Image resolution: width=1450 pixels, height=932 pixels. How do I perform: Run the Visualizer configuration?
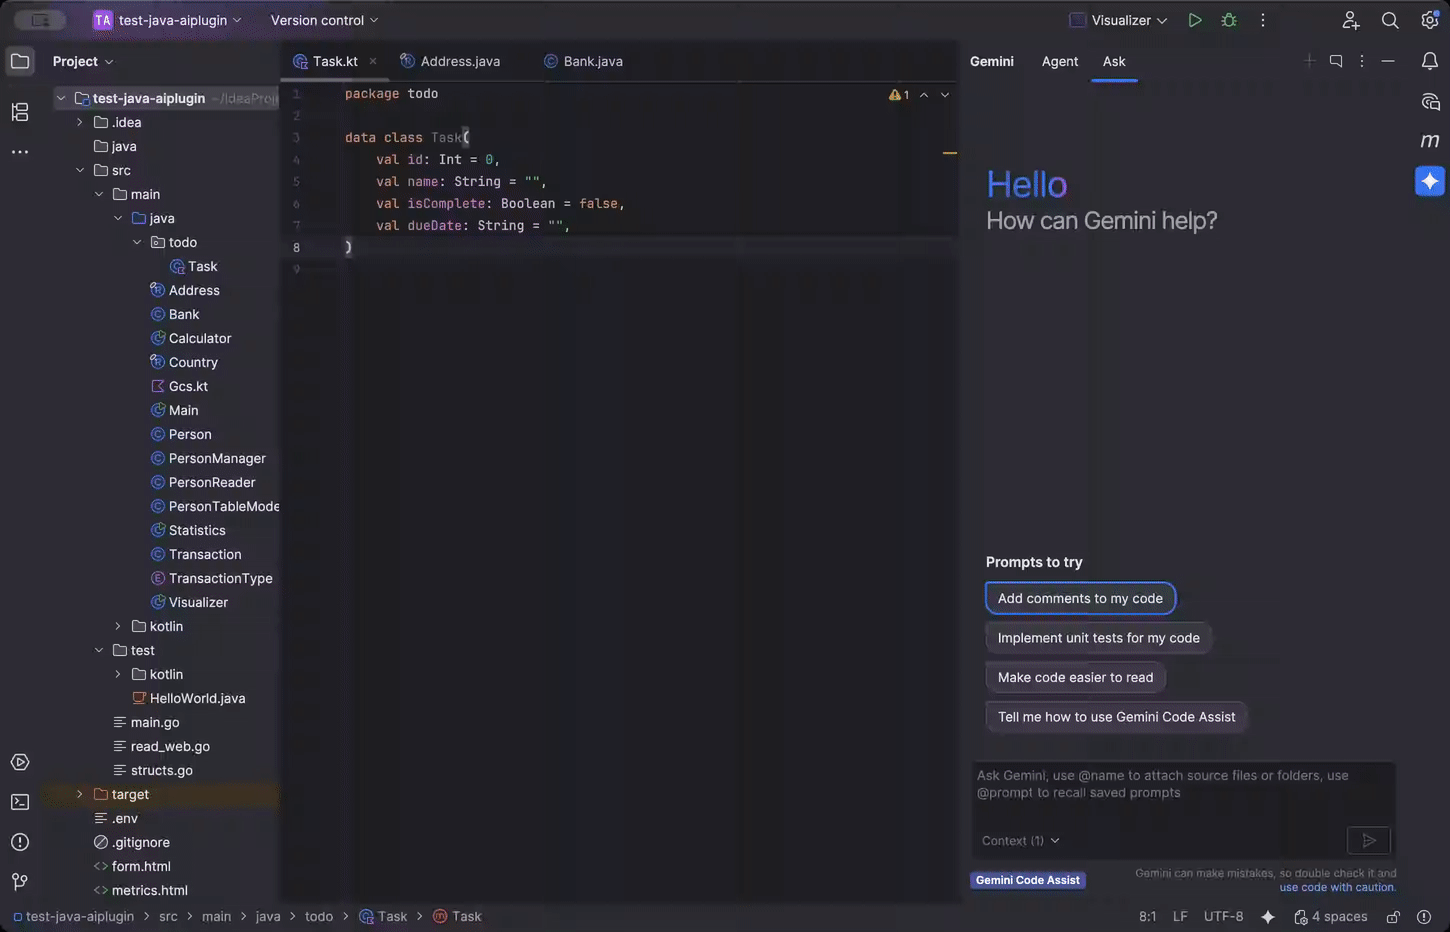pyautogui.click(x=1194, y=19)
